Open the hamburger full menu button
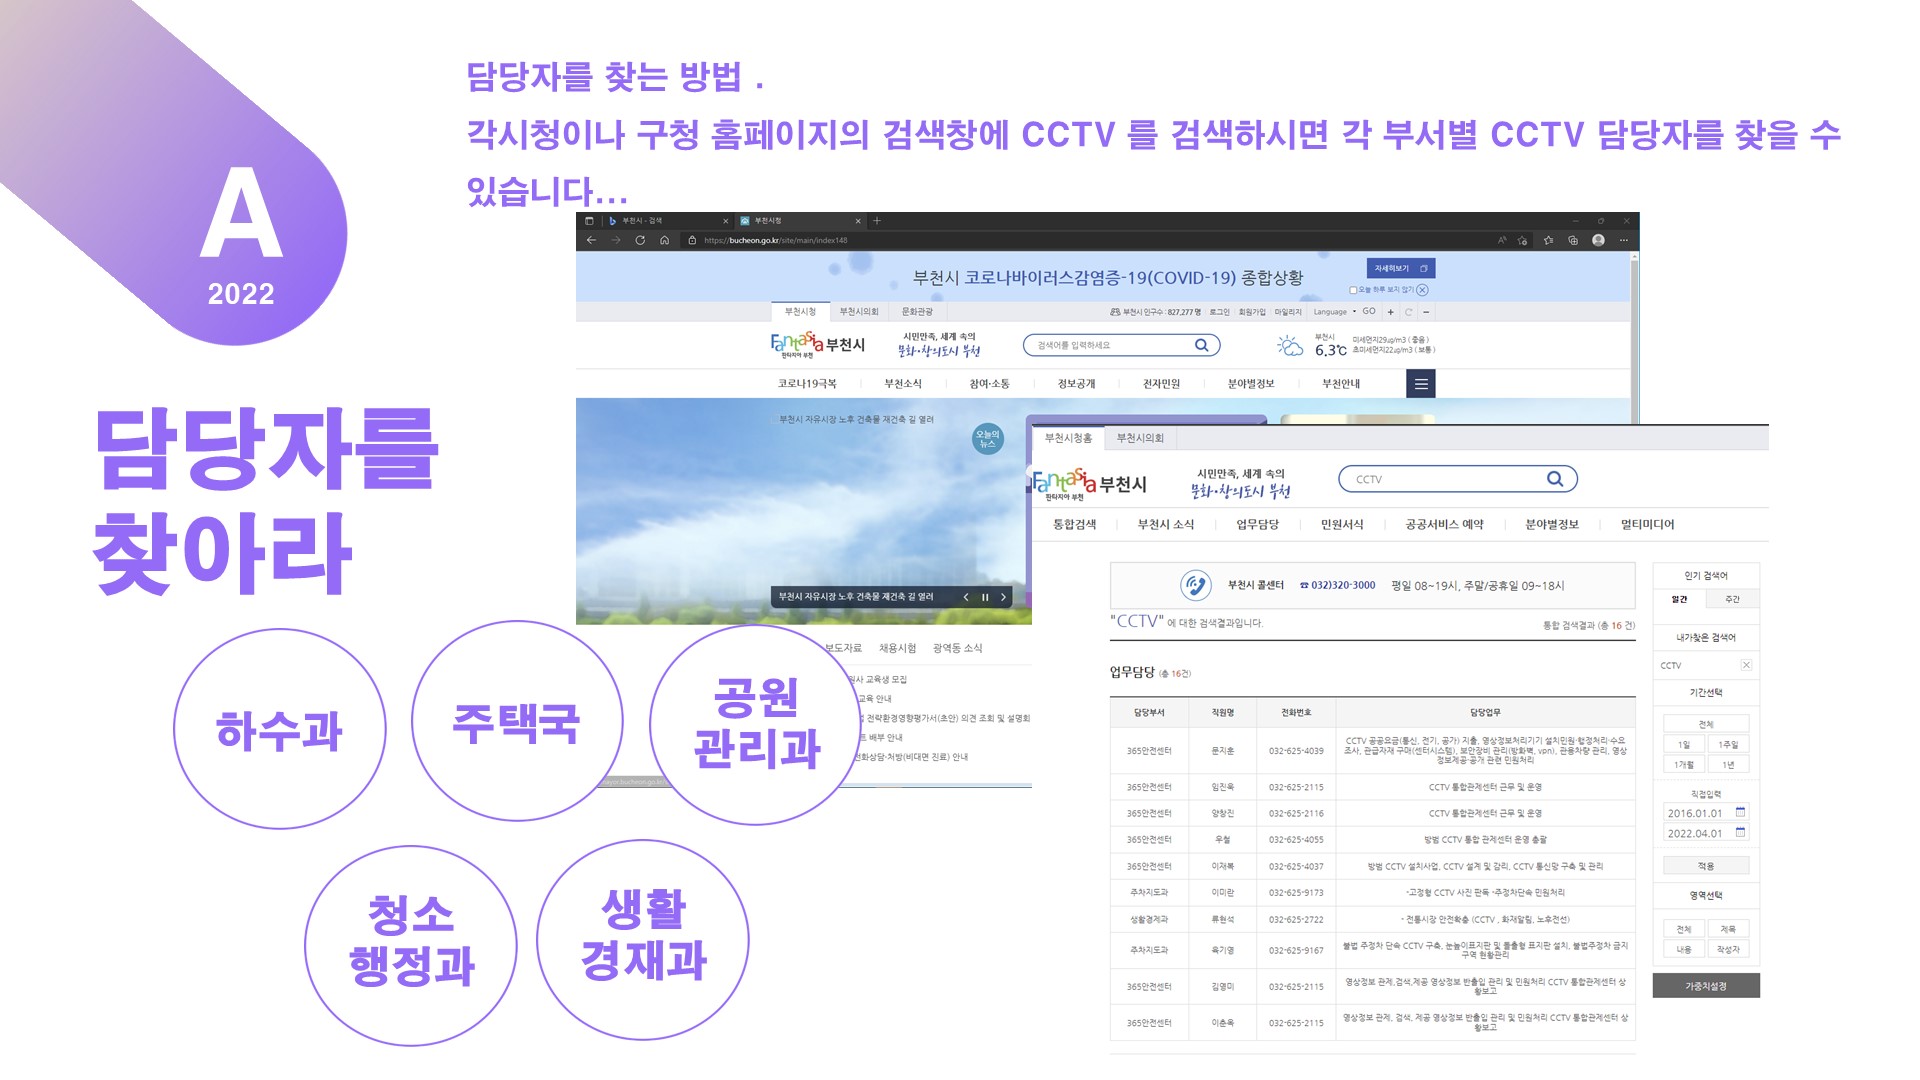This screenshot has width=1920, height=1080. click(1421, 384)
